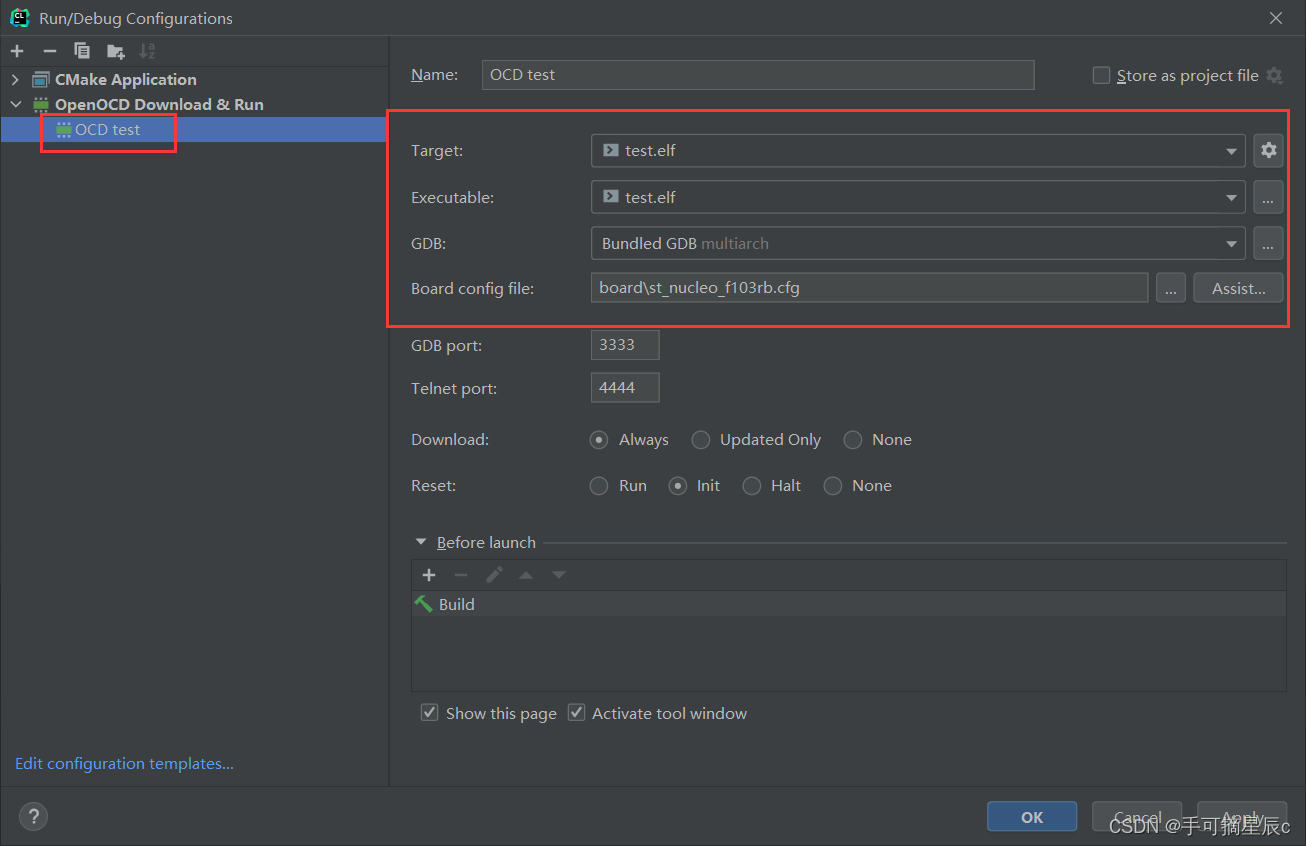Viewport: 1306px width, 846px height.
Task: Select the OCD test configuration
Action: [107, 130]
